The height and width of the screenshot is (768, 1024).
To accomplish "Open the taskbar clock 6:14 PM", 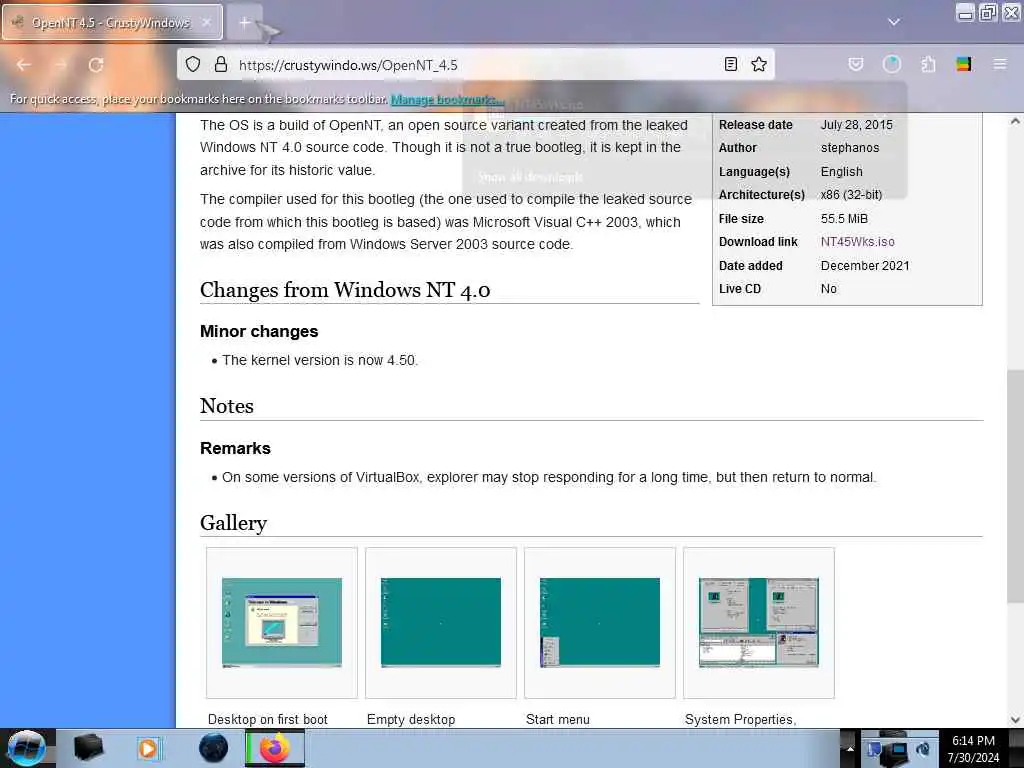I will pyautogui.click(x=973, y=749).
